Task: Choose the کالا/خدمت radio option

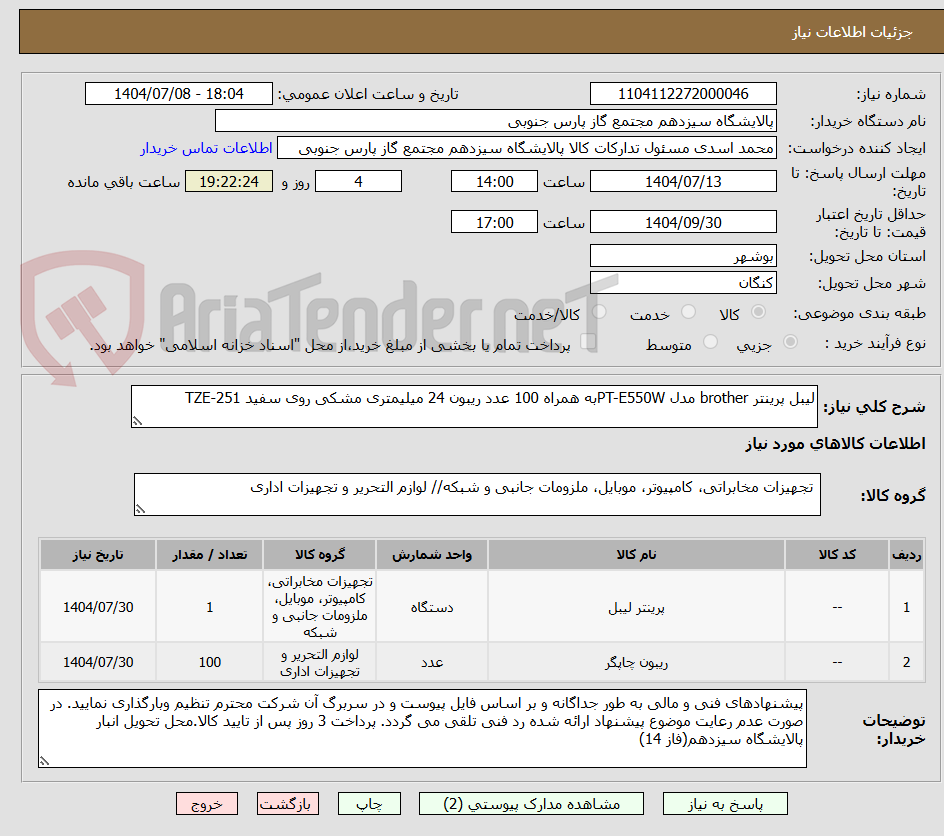Action: (x=600, y=311)
